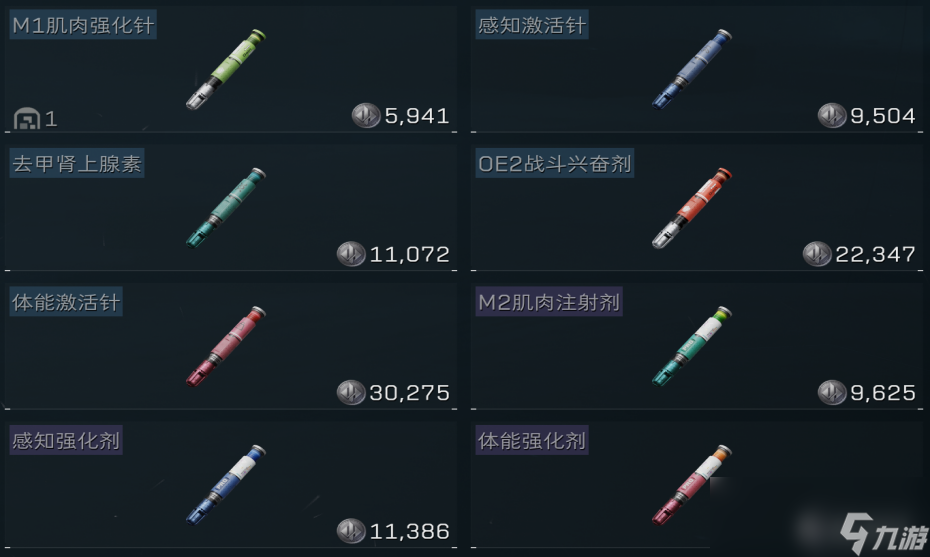930x557 pixels.
Task: Select the purple 感知强化剂 label
Action: [x=66, y=440]
